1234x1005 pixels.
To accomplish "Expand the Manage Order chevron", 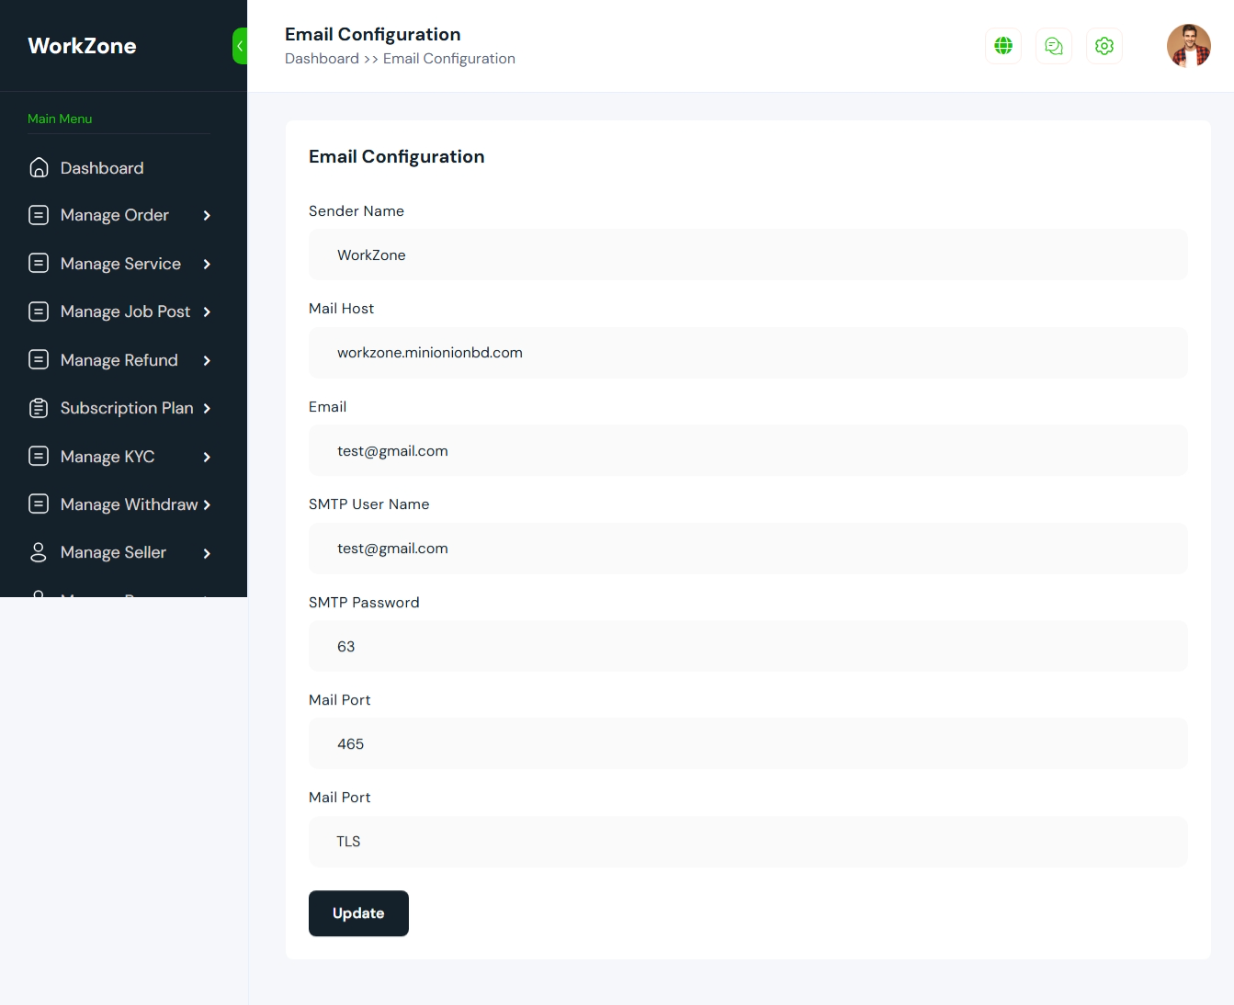I will click(x=207, y=215).
